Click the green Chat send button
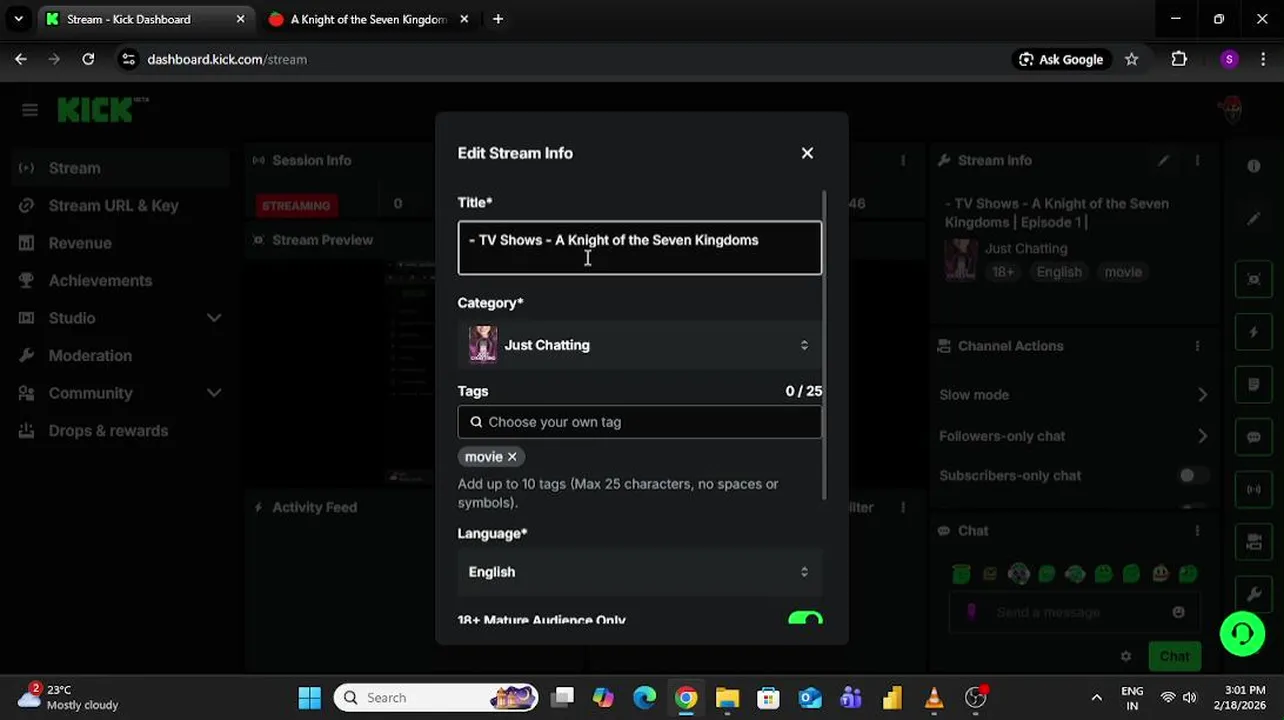1284x720 pixels. tap(1174, 657)
